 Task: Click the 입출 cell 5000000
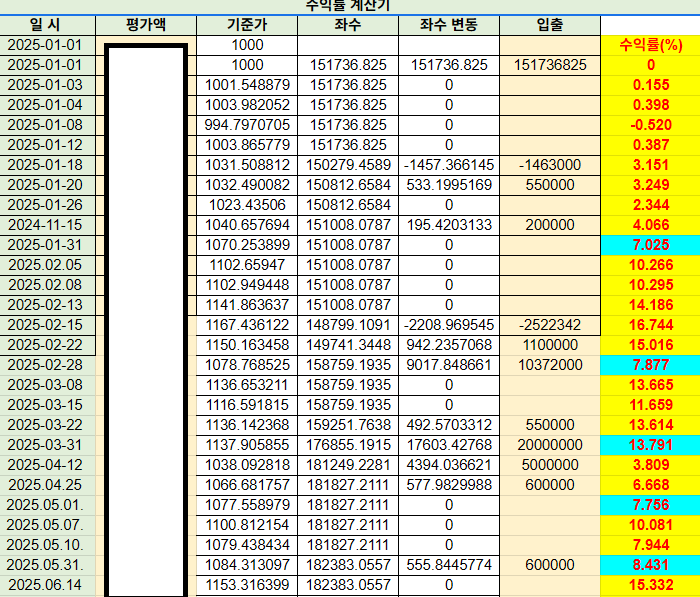click(550, 465)
